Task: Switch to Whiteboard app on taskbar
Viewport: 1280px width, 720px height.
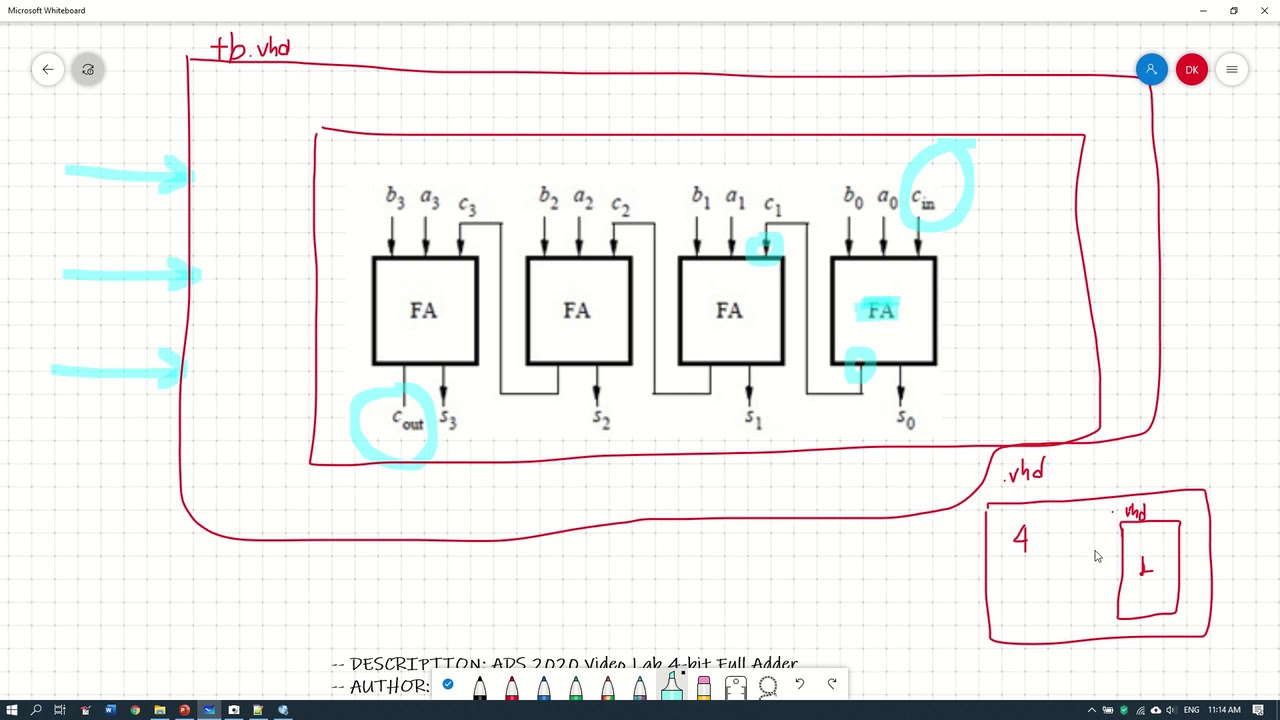Action: click(x=209, y=710)
